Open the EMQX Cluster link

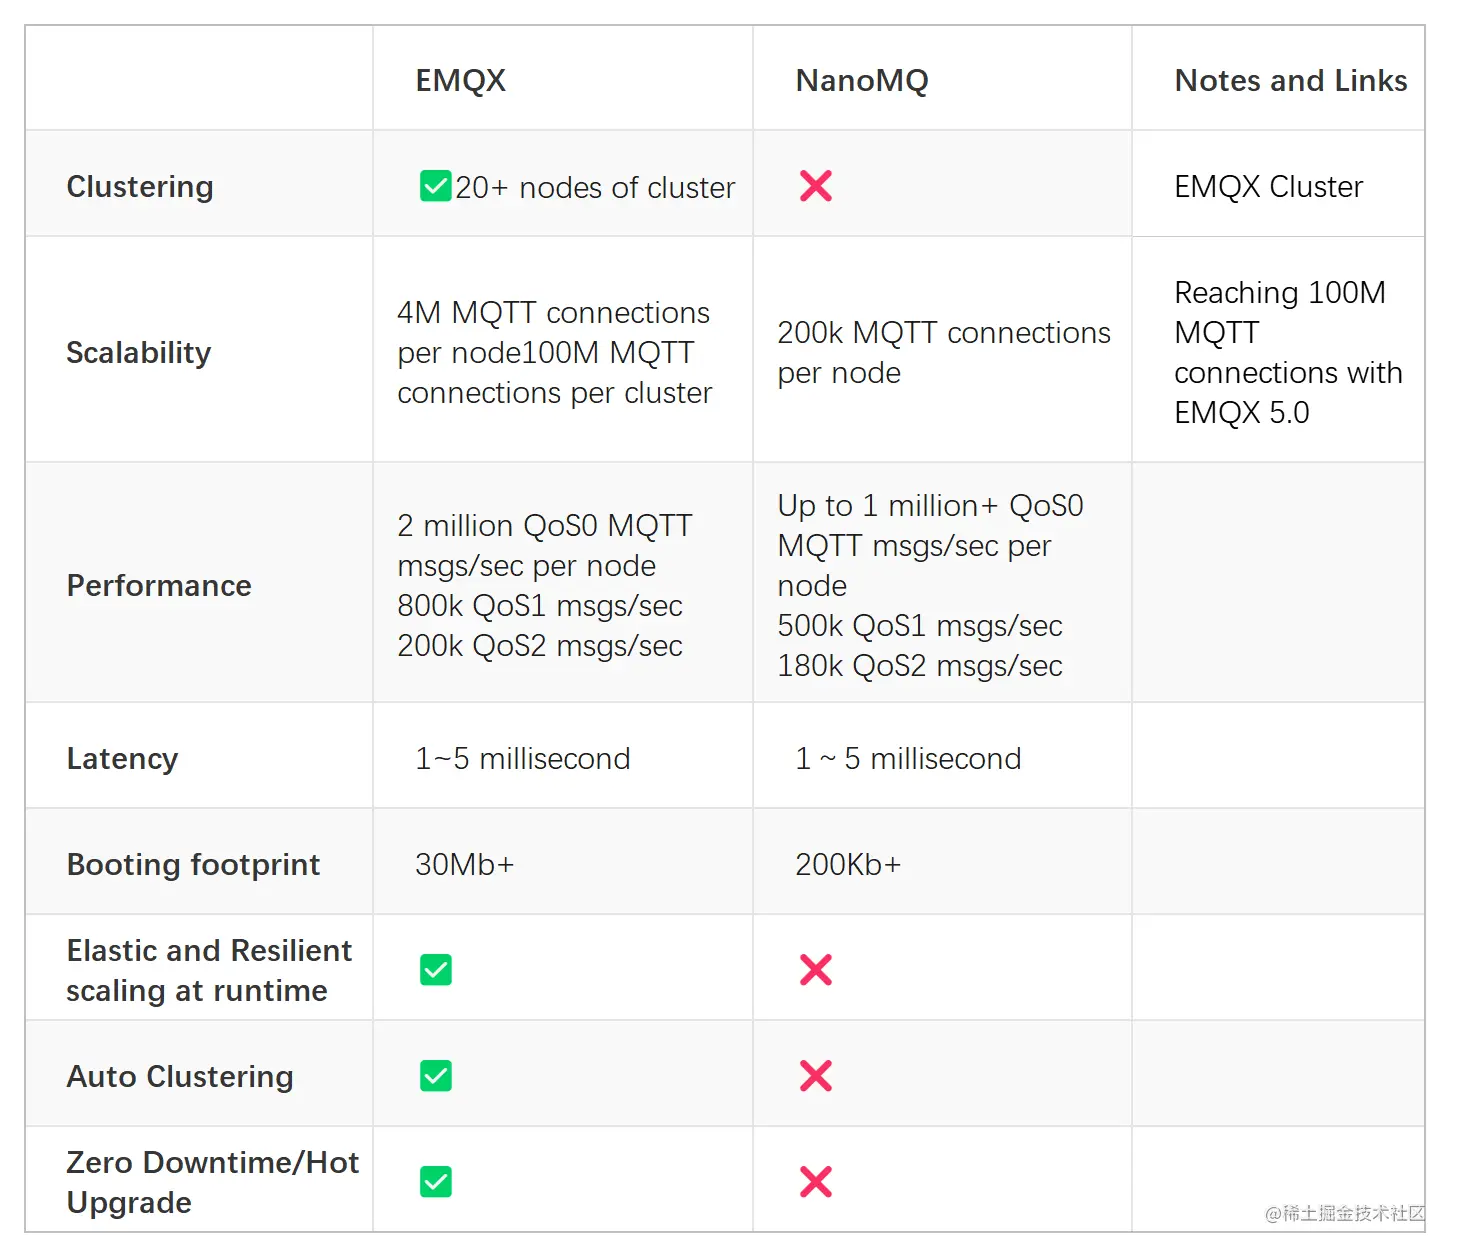tap(1268, 187)
